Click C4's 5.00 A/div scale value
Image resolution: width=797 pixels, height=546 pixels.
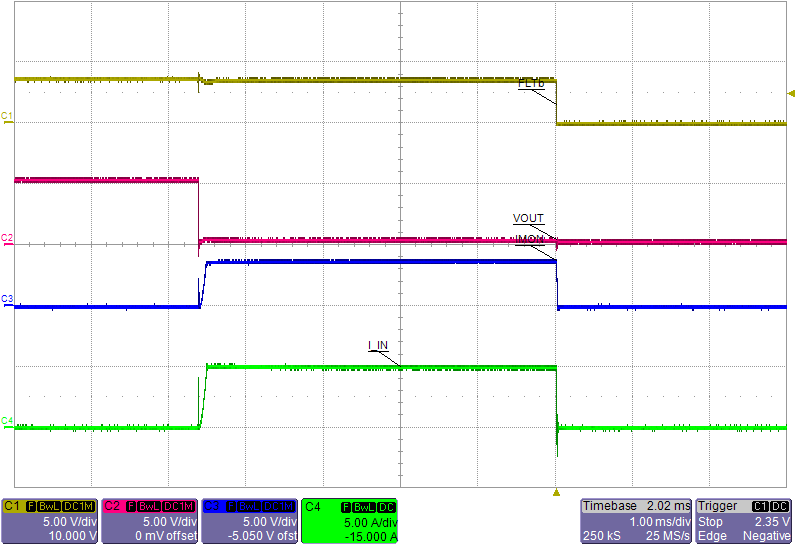pos(370,523)
